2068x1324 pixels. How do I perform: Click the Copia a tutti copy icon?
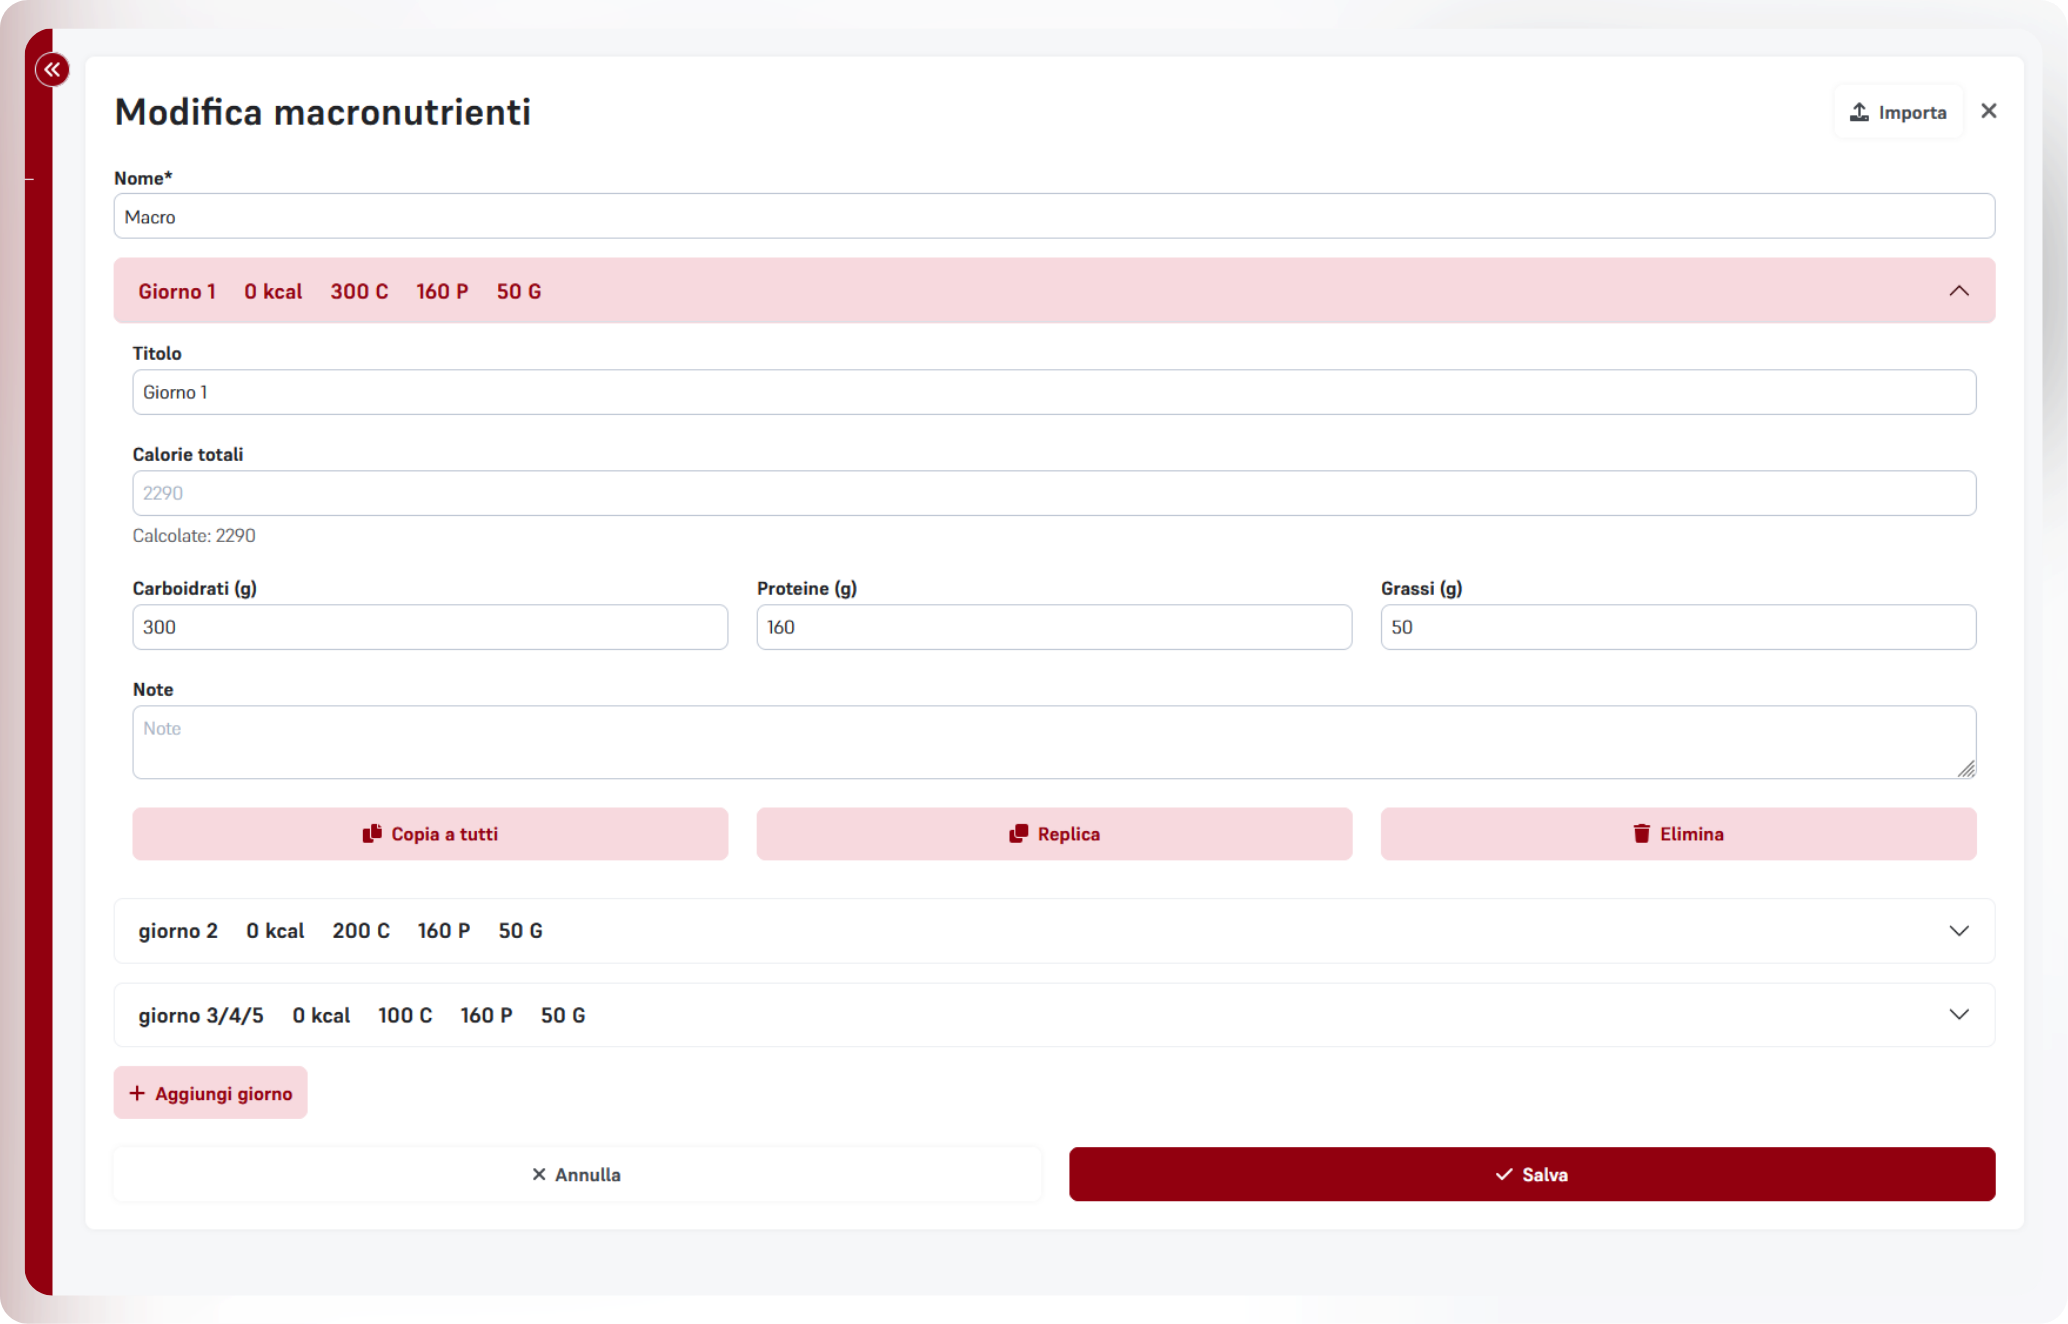click(x=372, y=834)
